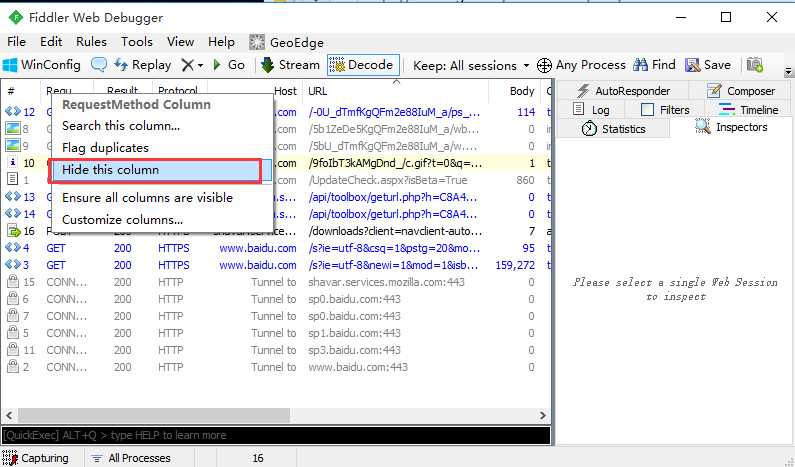This screenshot has height=467, width=795.
Task: Click the URL column header
Action: [x=396, y=91]
